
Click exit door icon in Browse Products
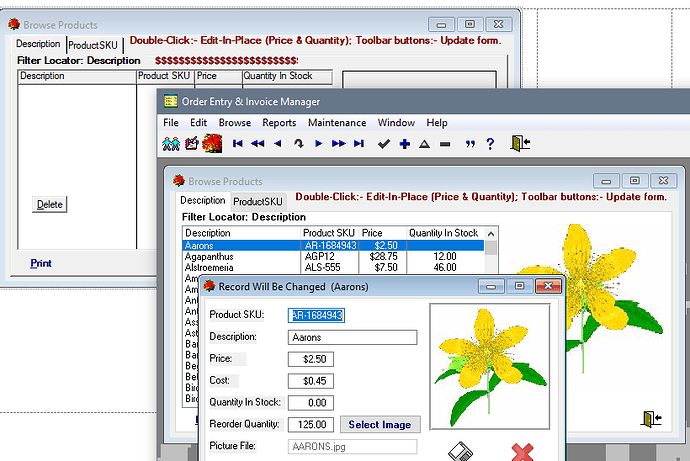click(651, 418)
